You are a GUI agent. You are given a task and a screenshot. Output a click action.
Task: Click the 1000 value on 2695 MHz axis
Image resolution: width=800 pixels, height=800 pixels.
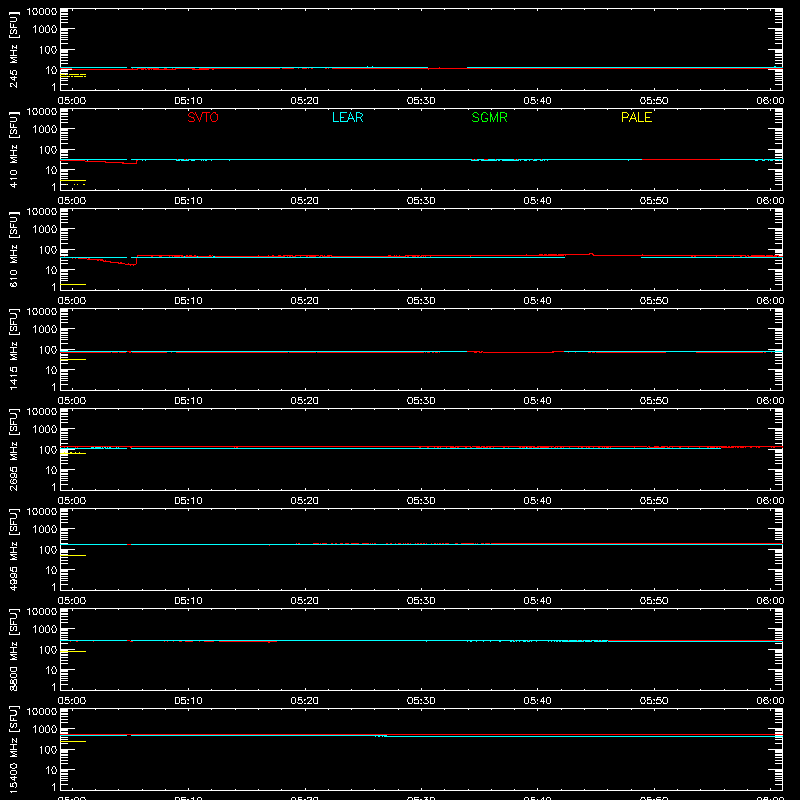pos(45,430)
